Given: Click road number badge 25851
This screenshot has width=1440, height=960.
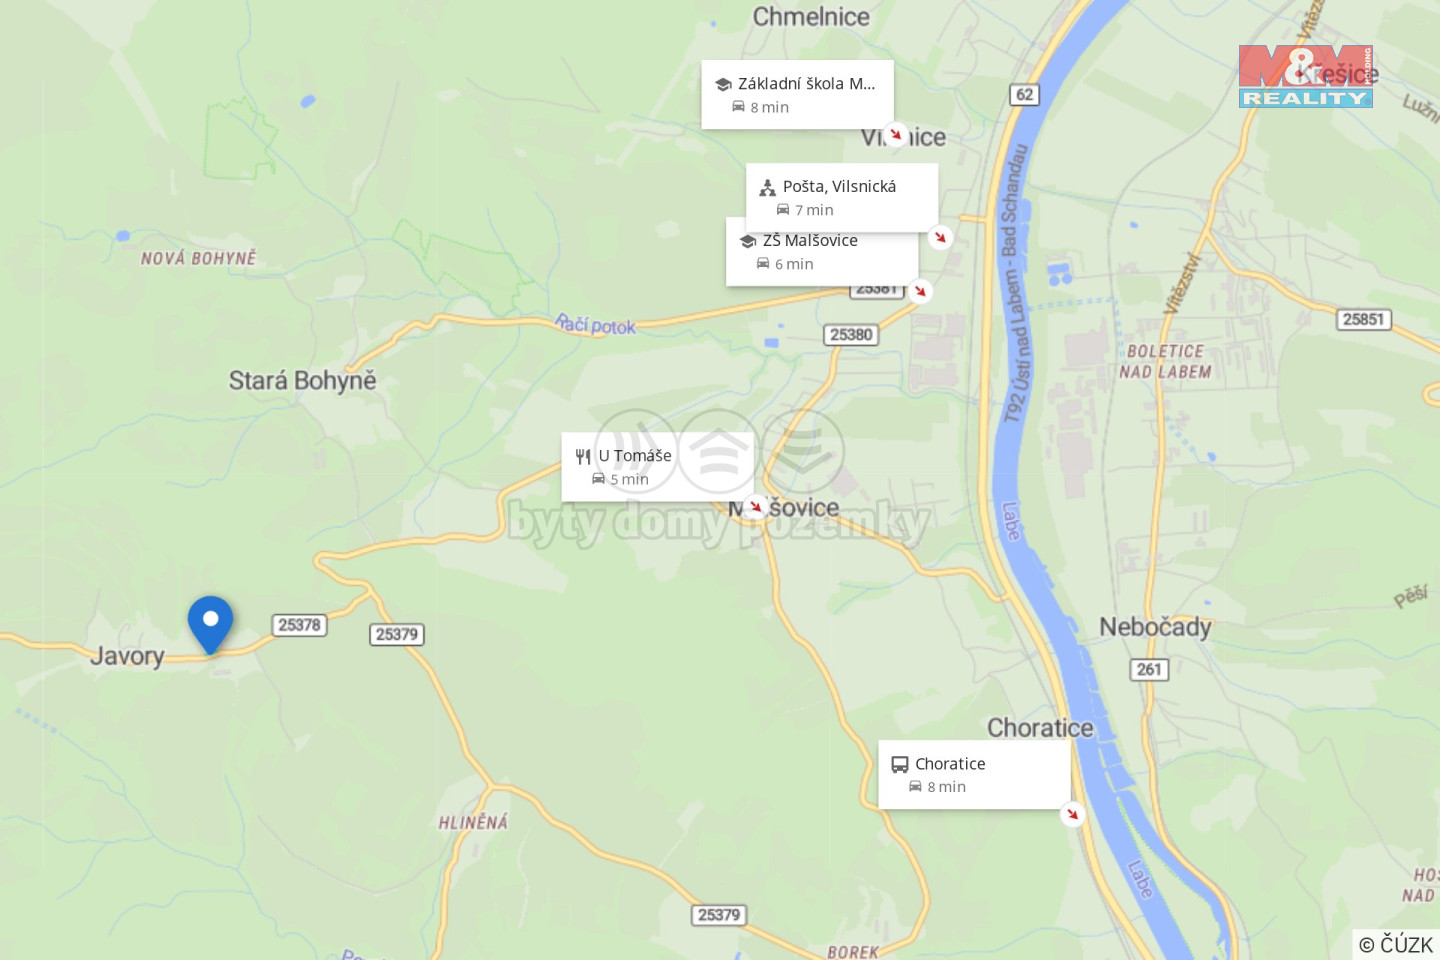Looking at the screenshot, I should point(1364,319).
